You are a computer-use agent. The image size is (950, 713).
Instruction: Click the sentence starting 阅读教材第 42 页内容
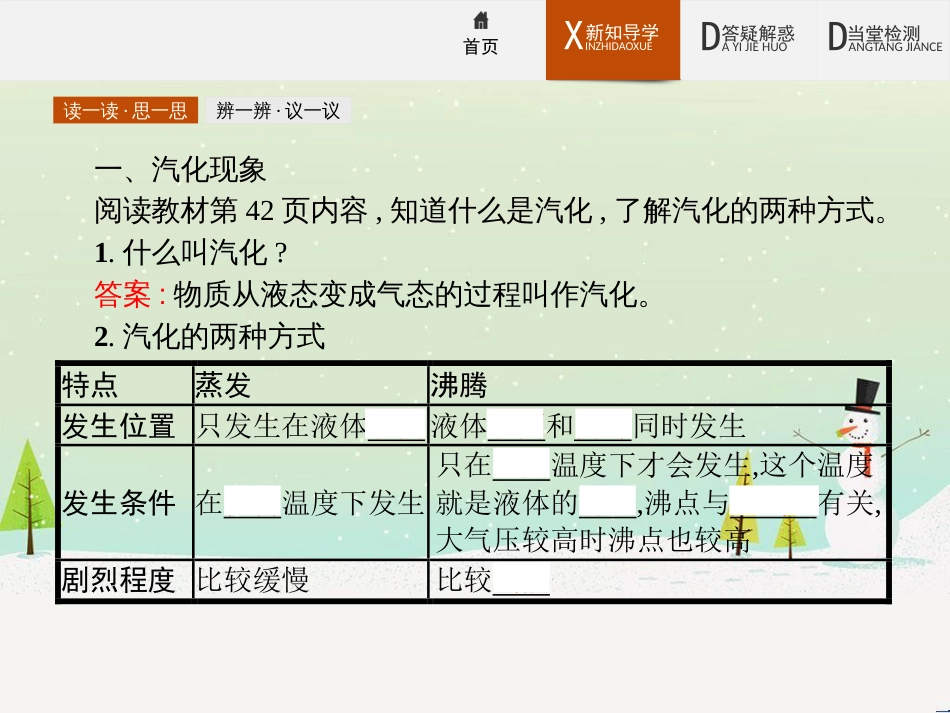point(491,211)
